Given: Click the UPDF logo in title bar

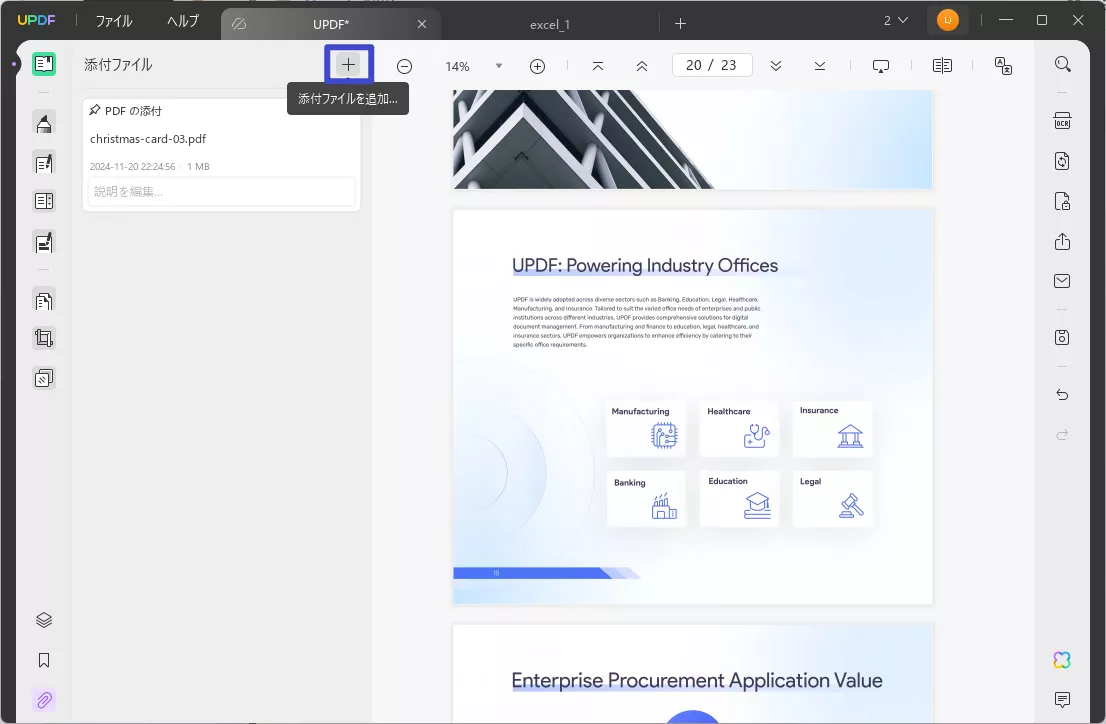Looking at the screenshot, I should (x=36, y=20).
